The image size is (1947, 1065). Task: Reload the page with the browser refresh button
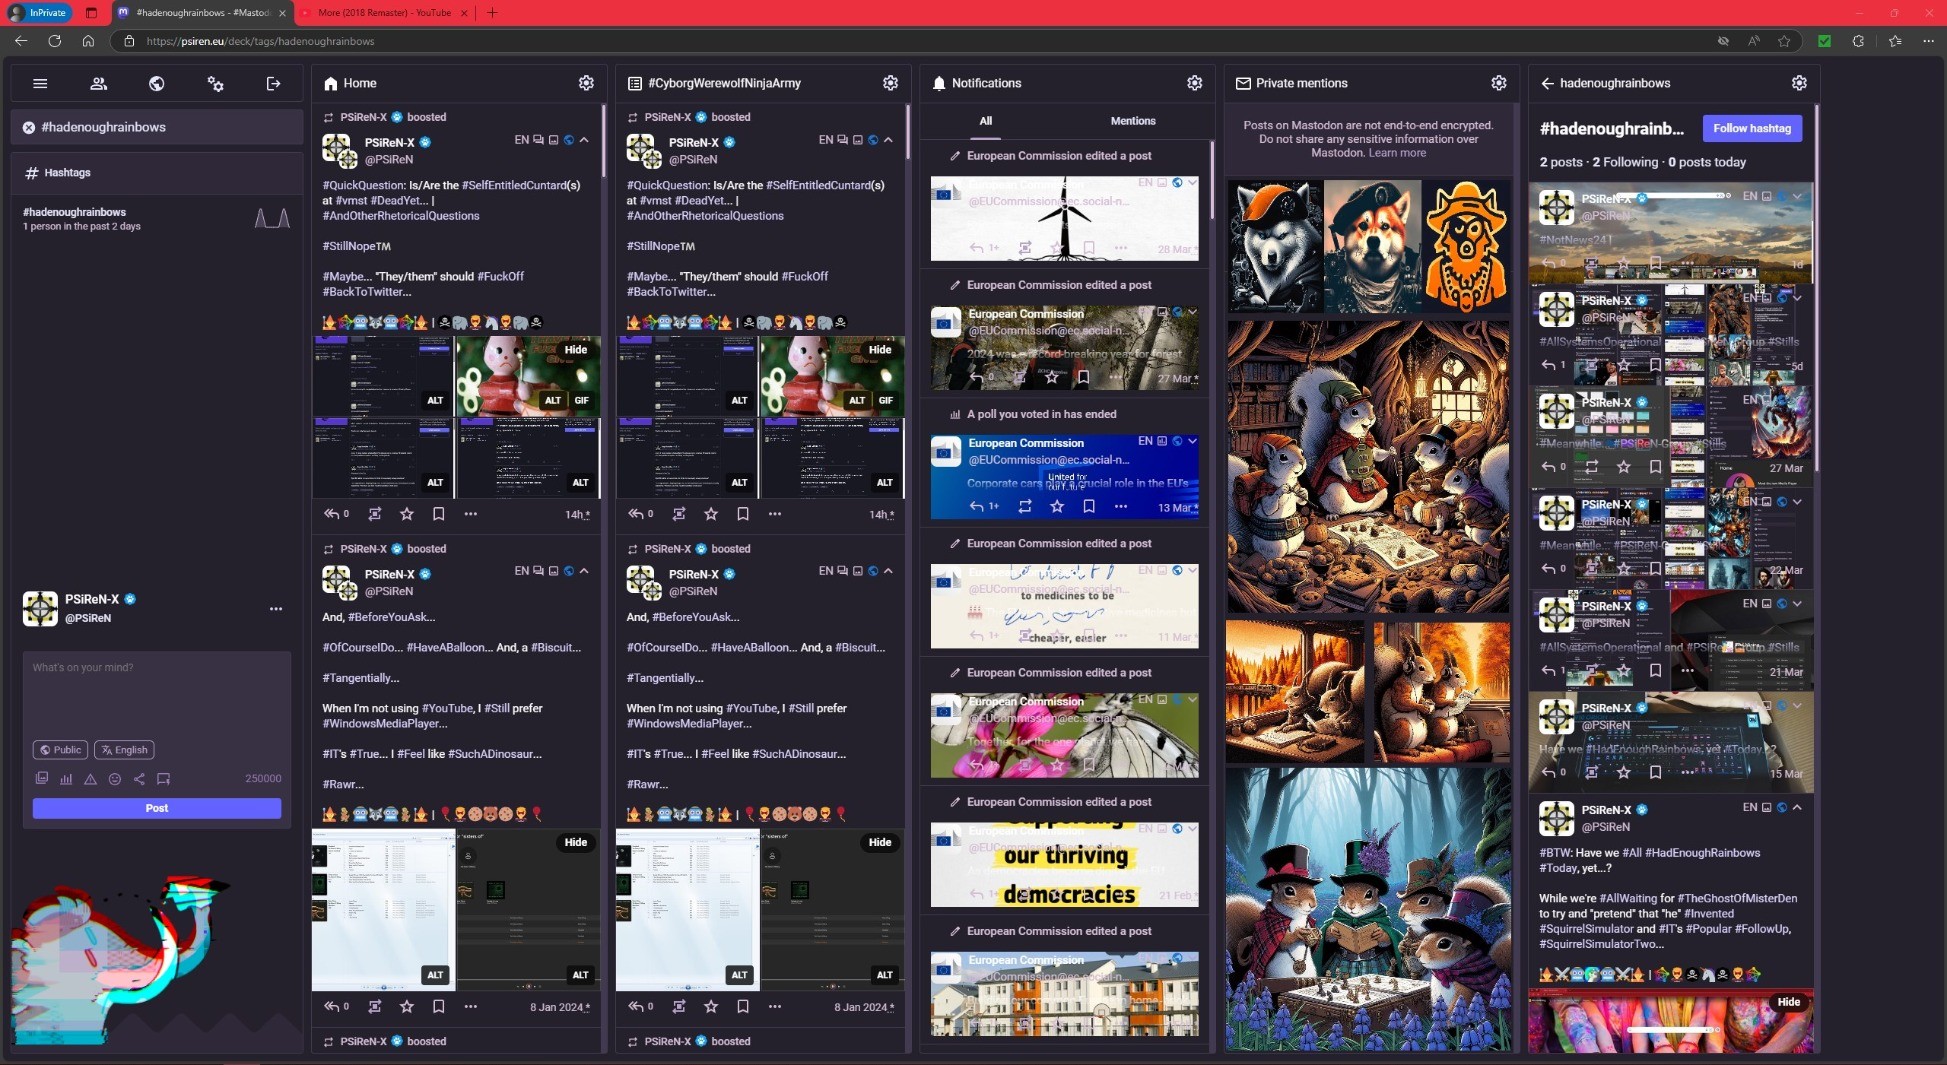[55, 41]
